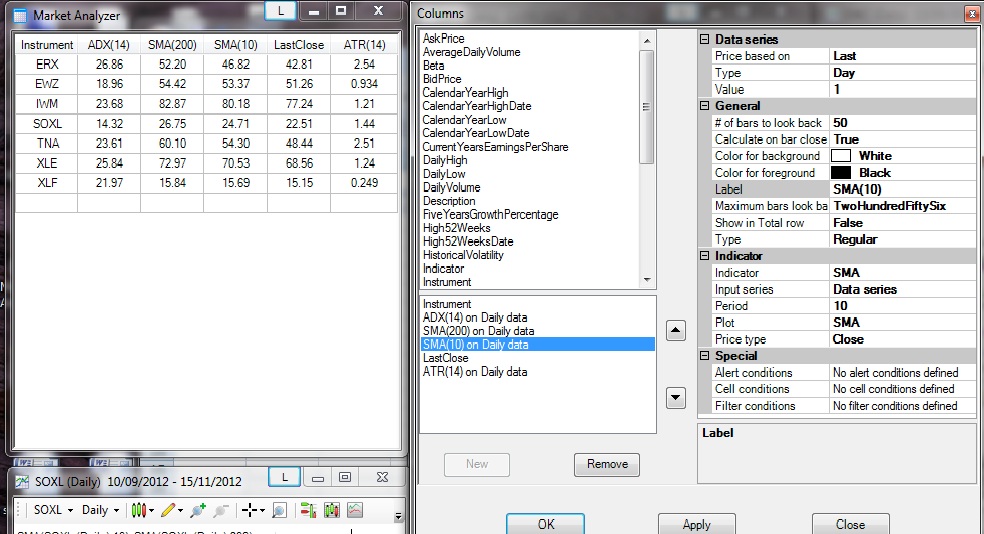Click the zoom frame icon
984x534 pixels.
point(279,510)
